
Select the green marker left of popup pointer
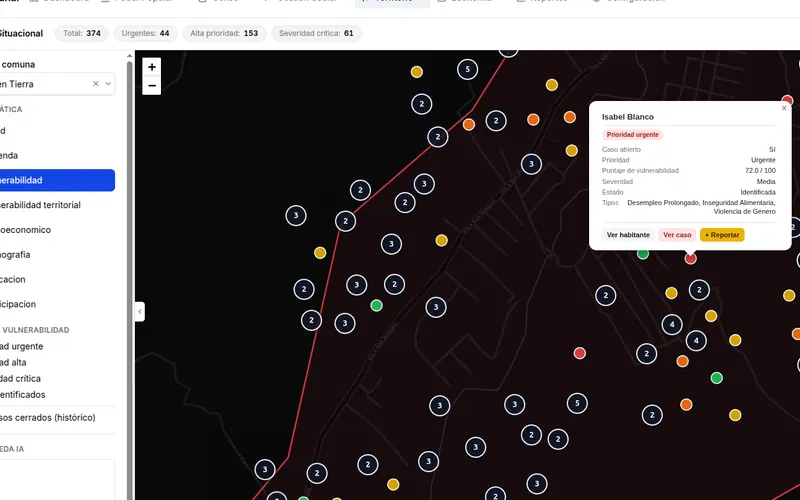point(643,254)
